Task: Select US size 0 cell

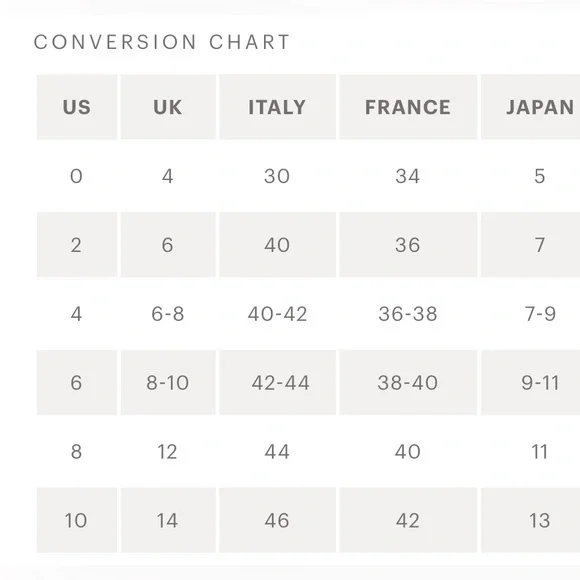Action: 77,176
